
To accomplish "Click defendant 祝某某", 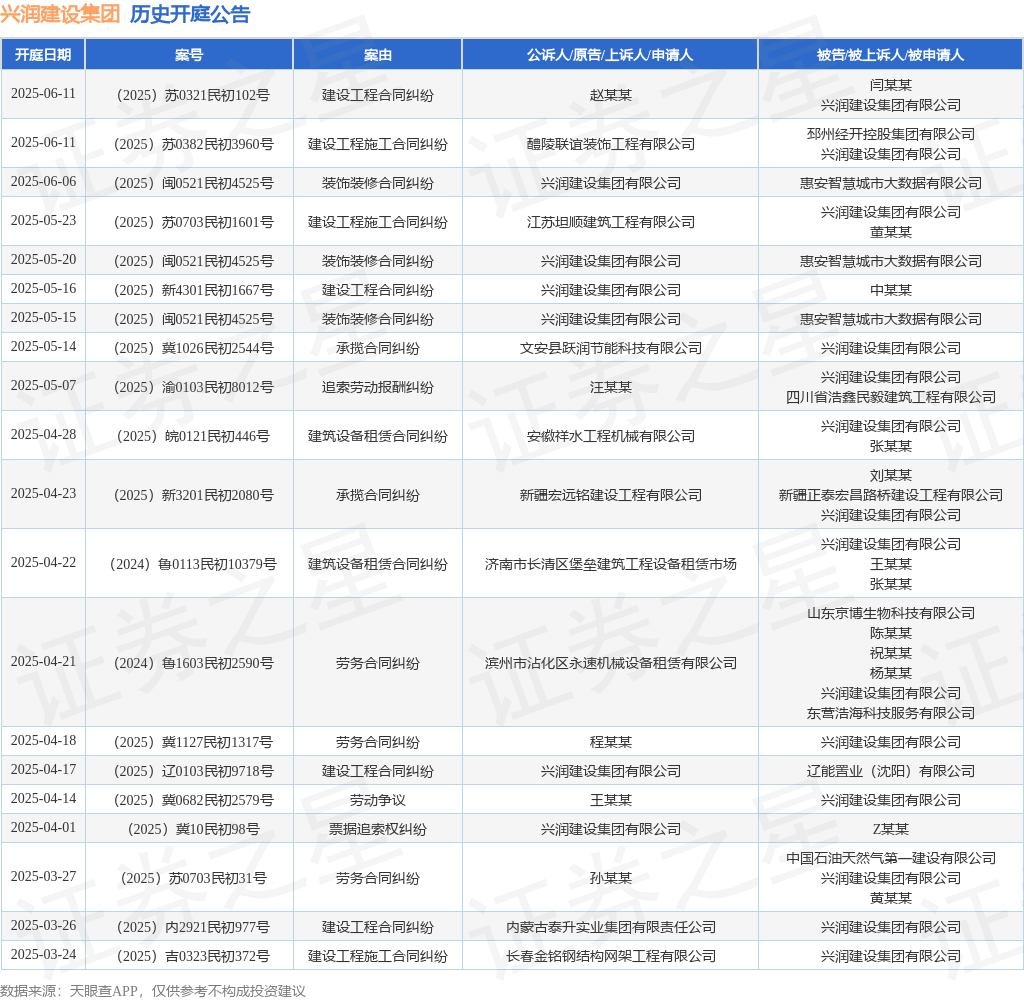I will pyautogui.click(x=890, y=653).
